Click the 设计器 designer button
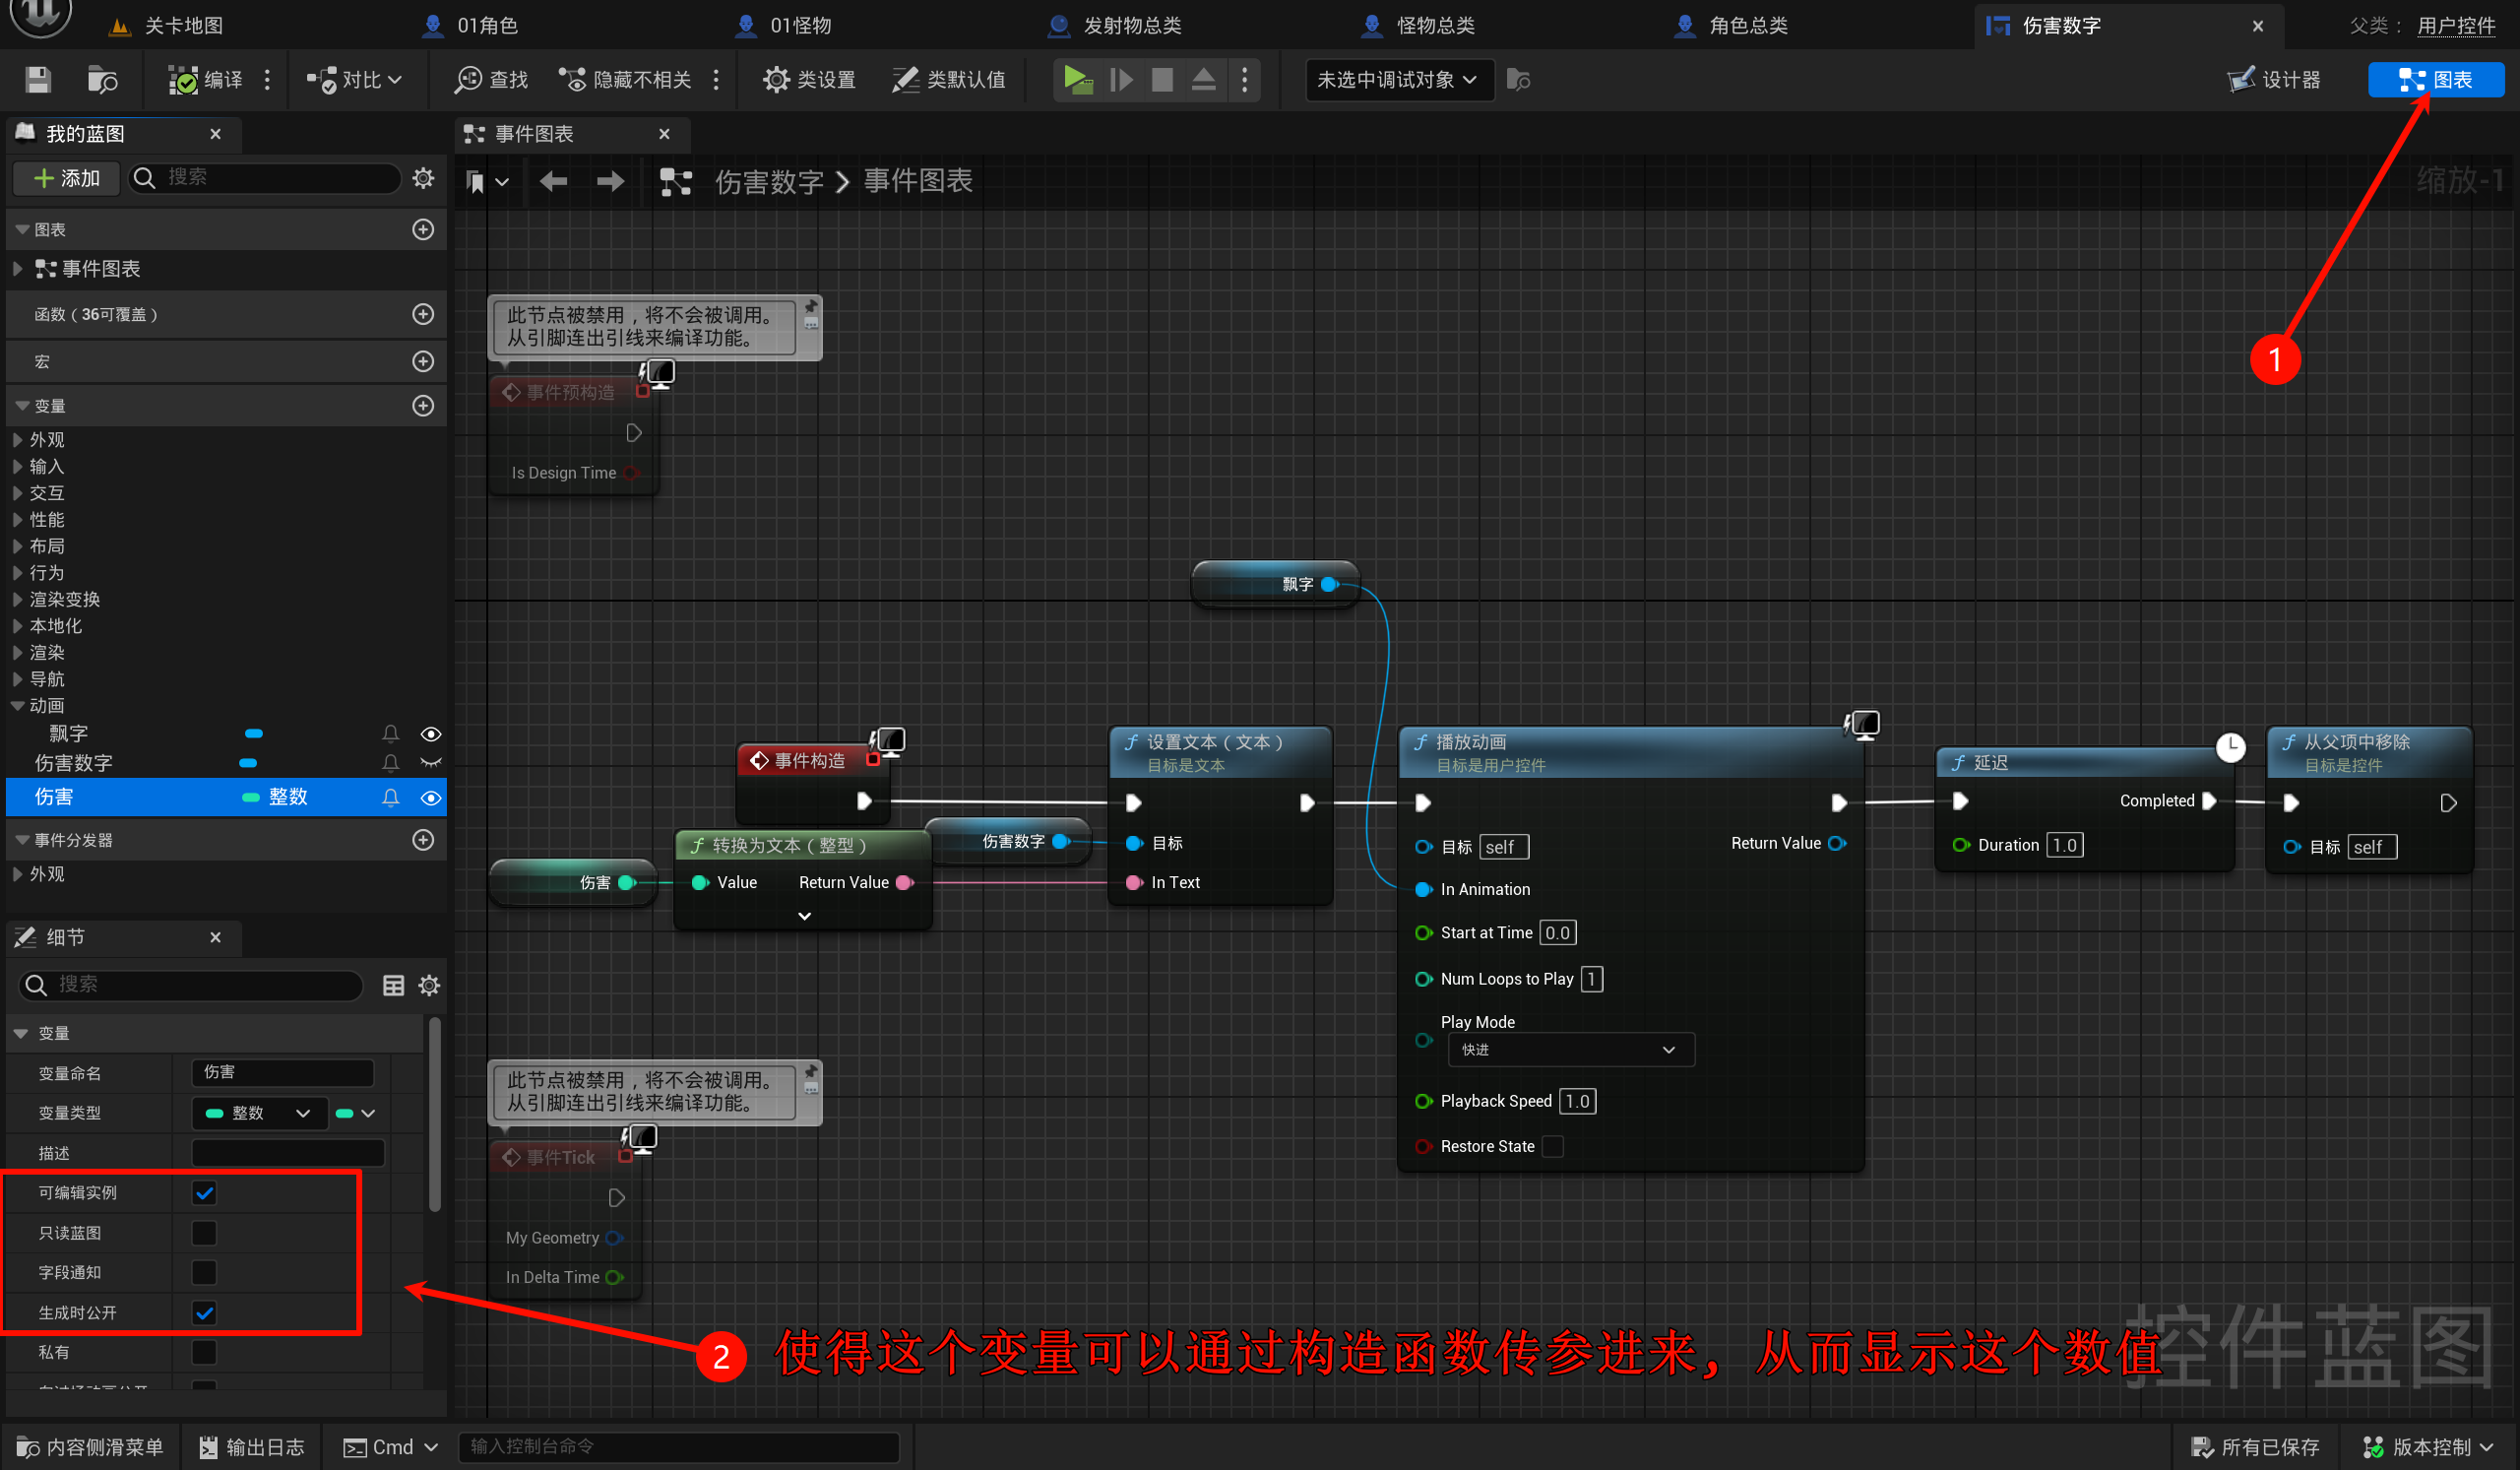Viewport: 2520px width, 1470px height. click(x=2275, y=80)
